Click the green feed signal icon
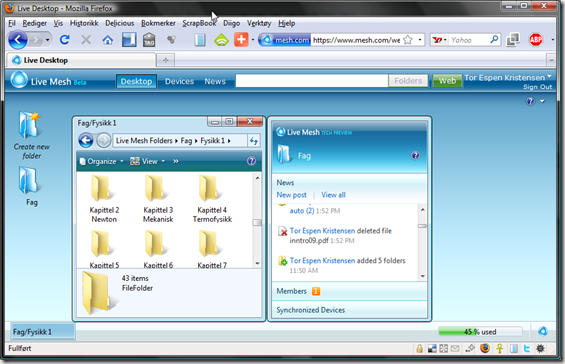This screenshot has height=364, width=565. (x=221, y=40)
